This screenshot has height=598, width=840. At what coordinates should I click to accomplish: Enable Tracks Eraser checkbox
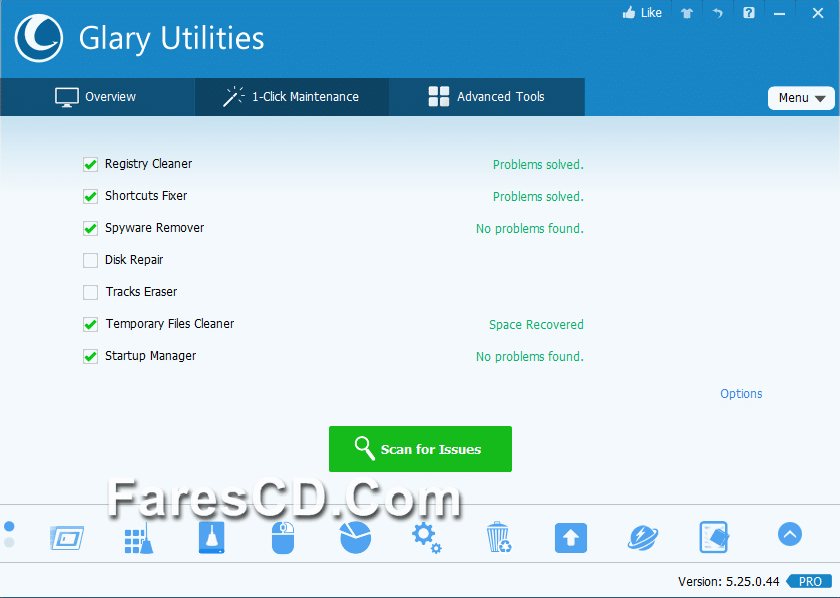[91, 292]
